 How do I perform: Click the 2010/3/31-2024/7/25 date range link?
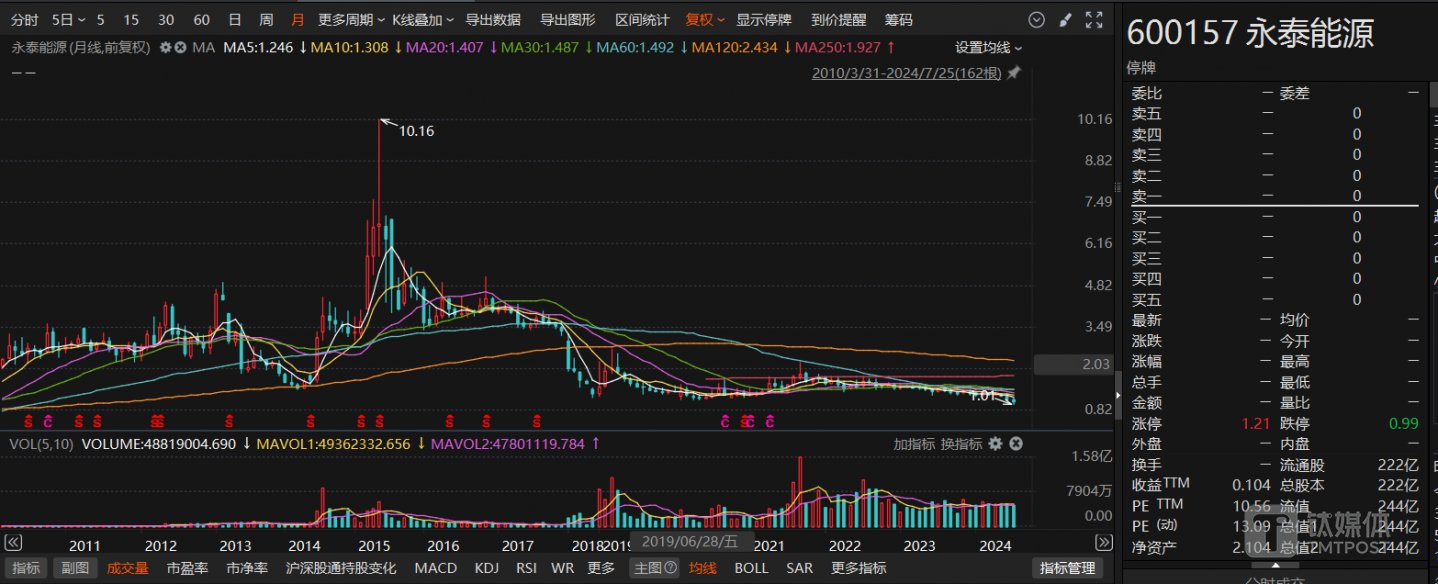tap(907, 73)
